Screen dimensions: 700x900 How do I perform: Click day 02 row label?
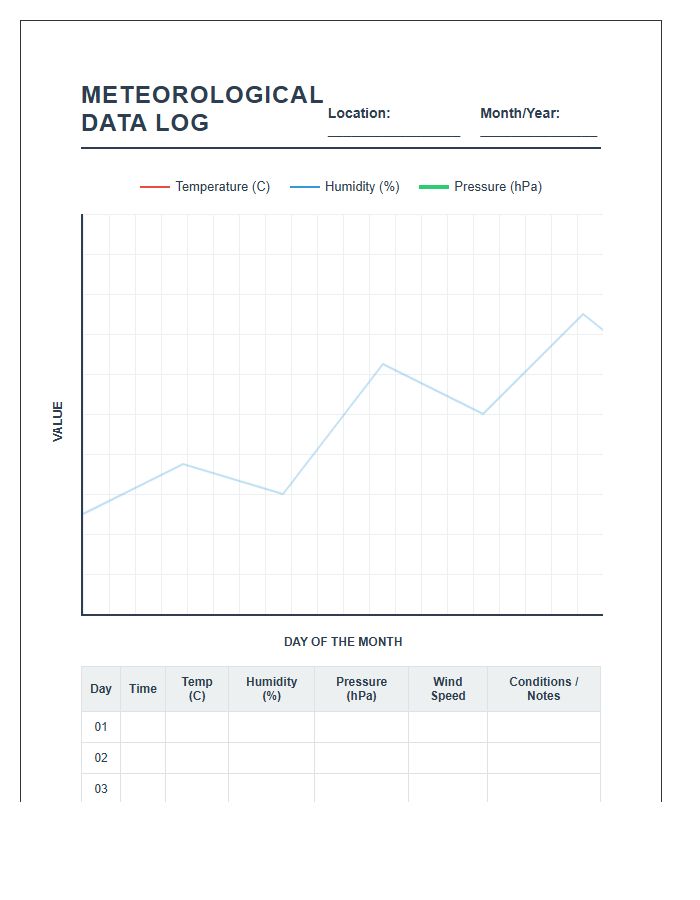(101, 758)
